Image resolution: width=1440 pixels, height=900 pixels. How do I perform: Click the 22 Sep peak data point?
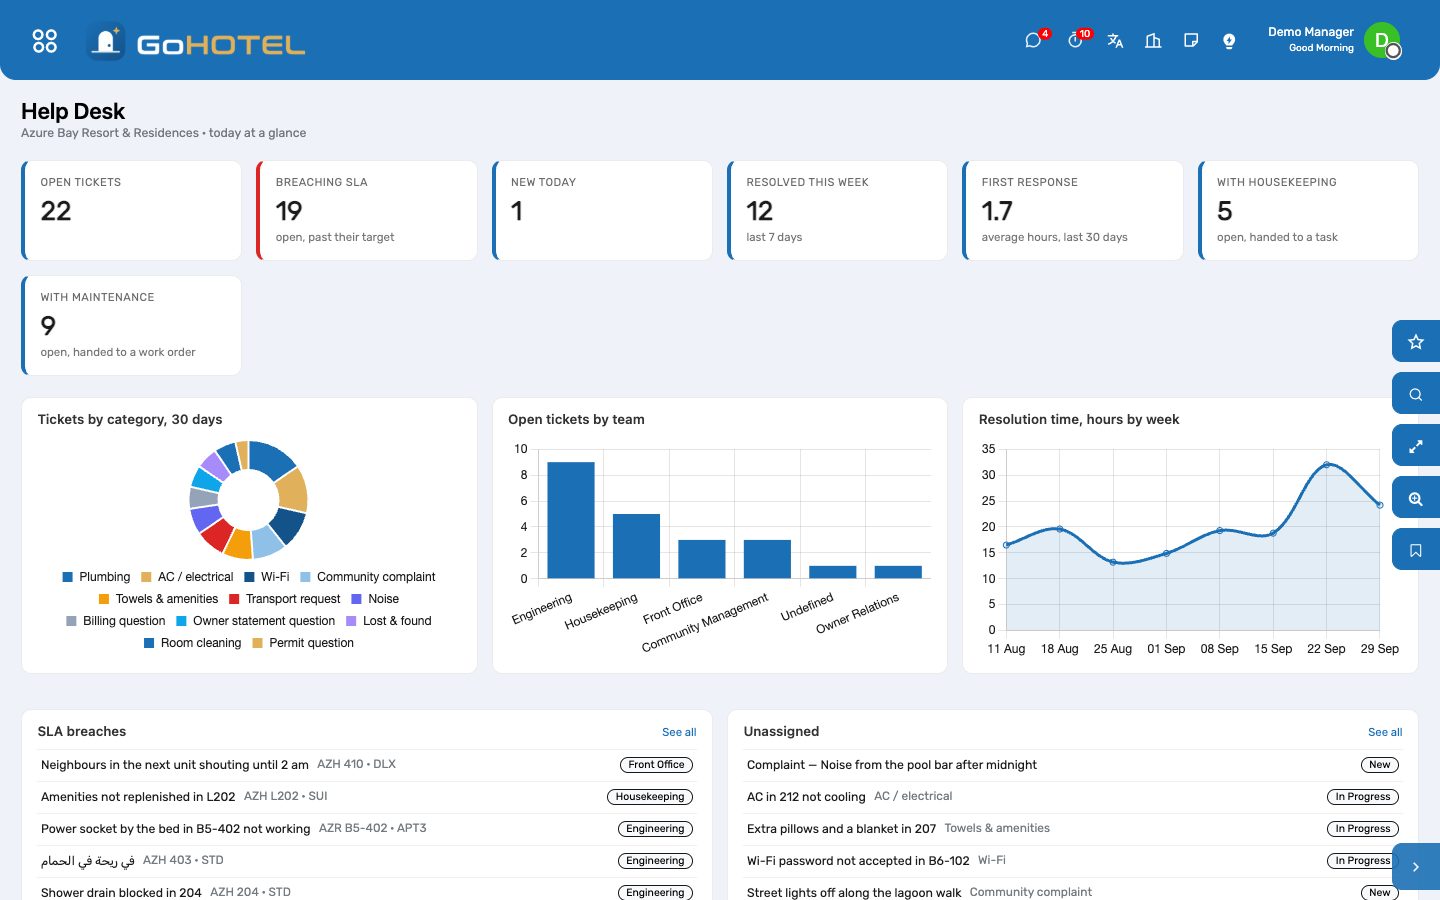[x=1327, y=465]
